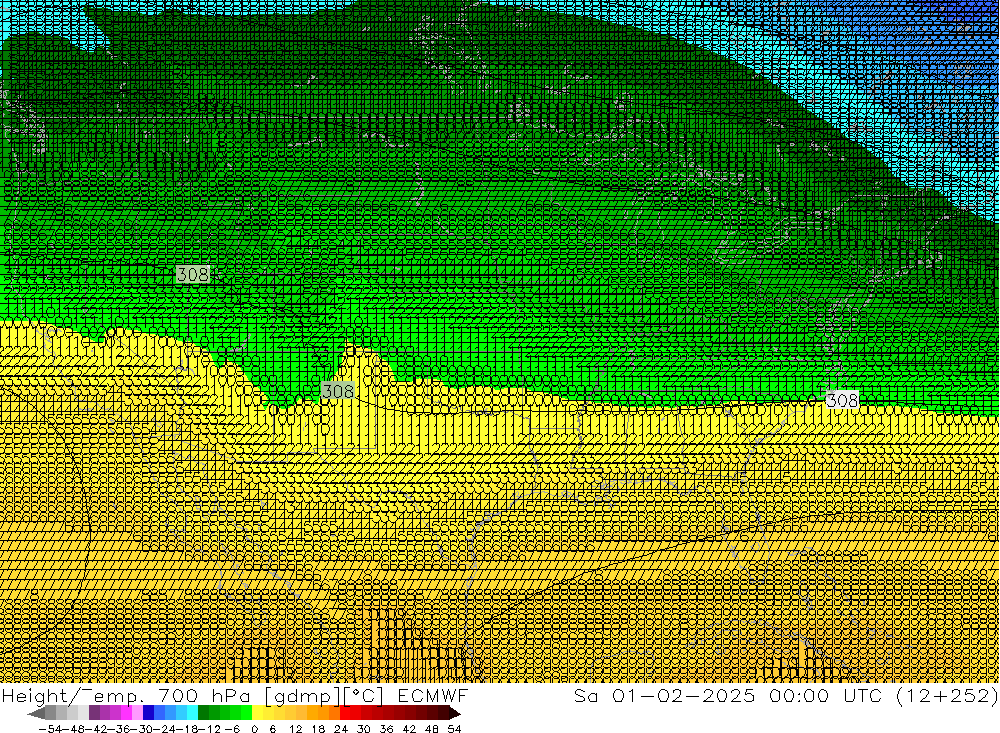
Task: Click the '0' legend scale value
Action: [x=254, y=729]
